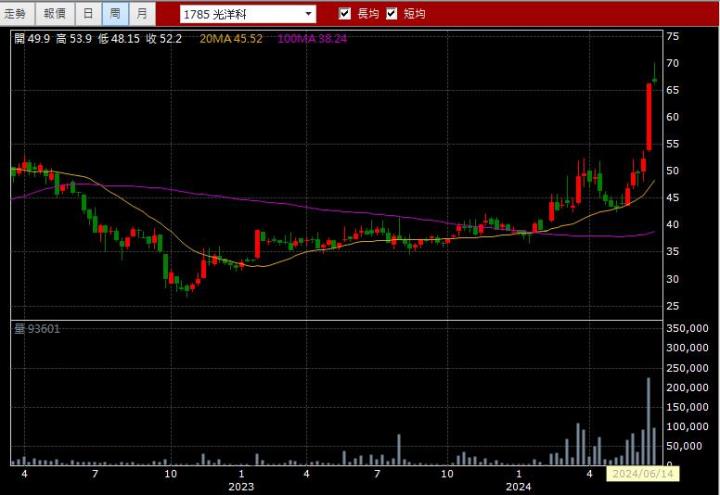
Task: Select the 周 weekly period button
Action: pyautogui.click(x=115, y=14)
